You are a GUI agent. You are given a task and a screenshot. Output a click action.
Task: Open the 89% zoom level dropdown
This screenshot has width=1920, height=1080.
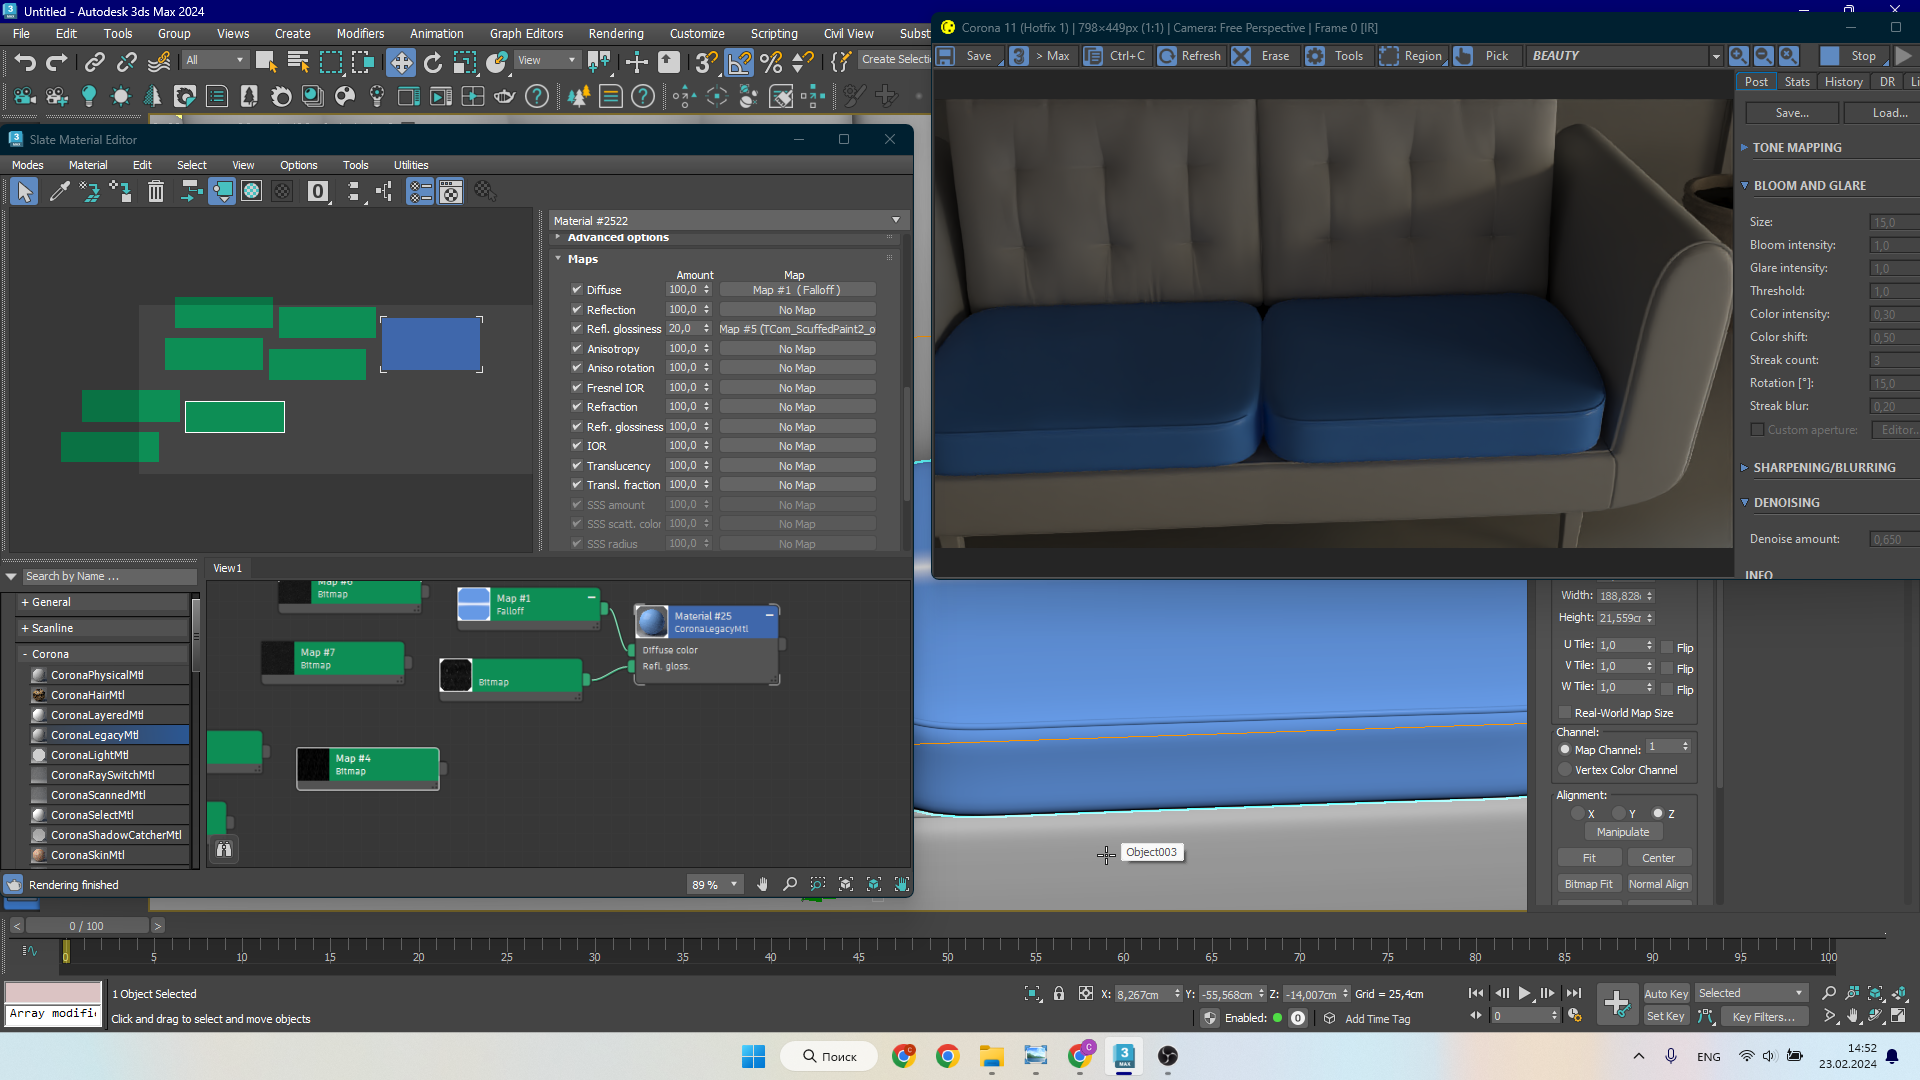[x=733, y=885]
